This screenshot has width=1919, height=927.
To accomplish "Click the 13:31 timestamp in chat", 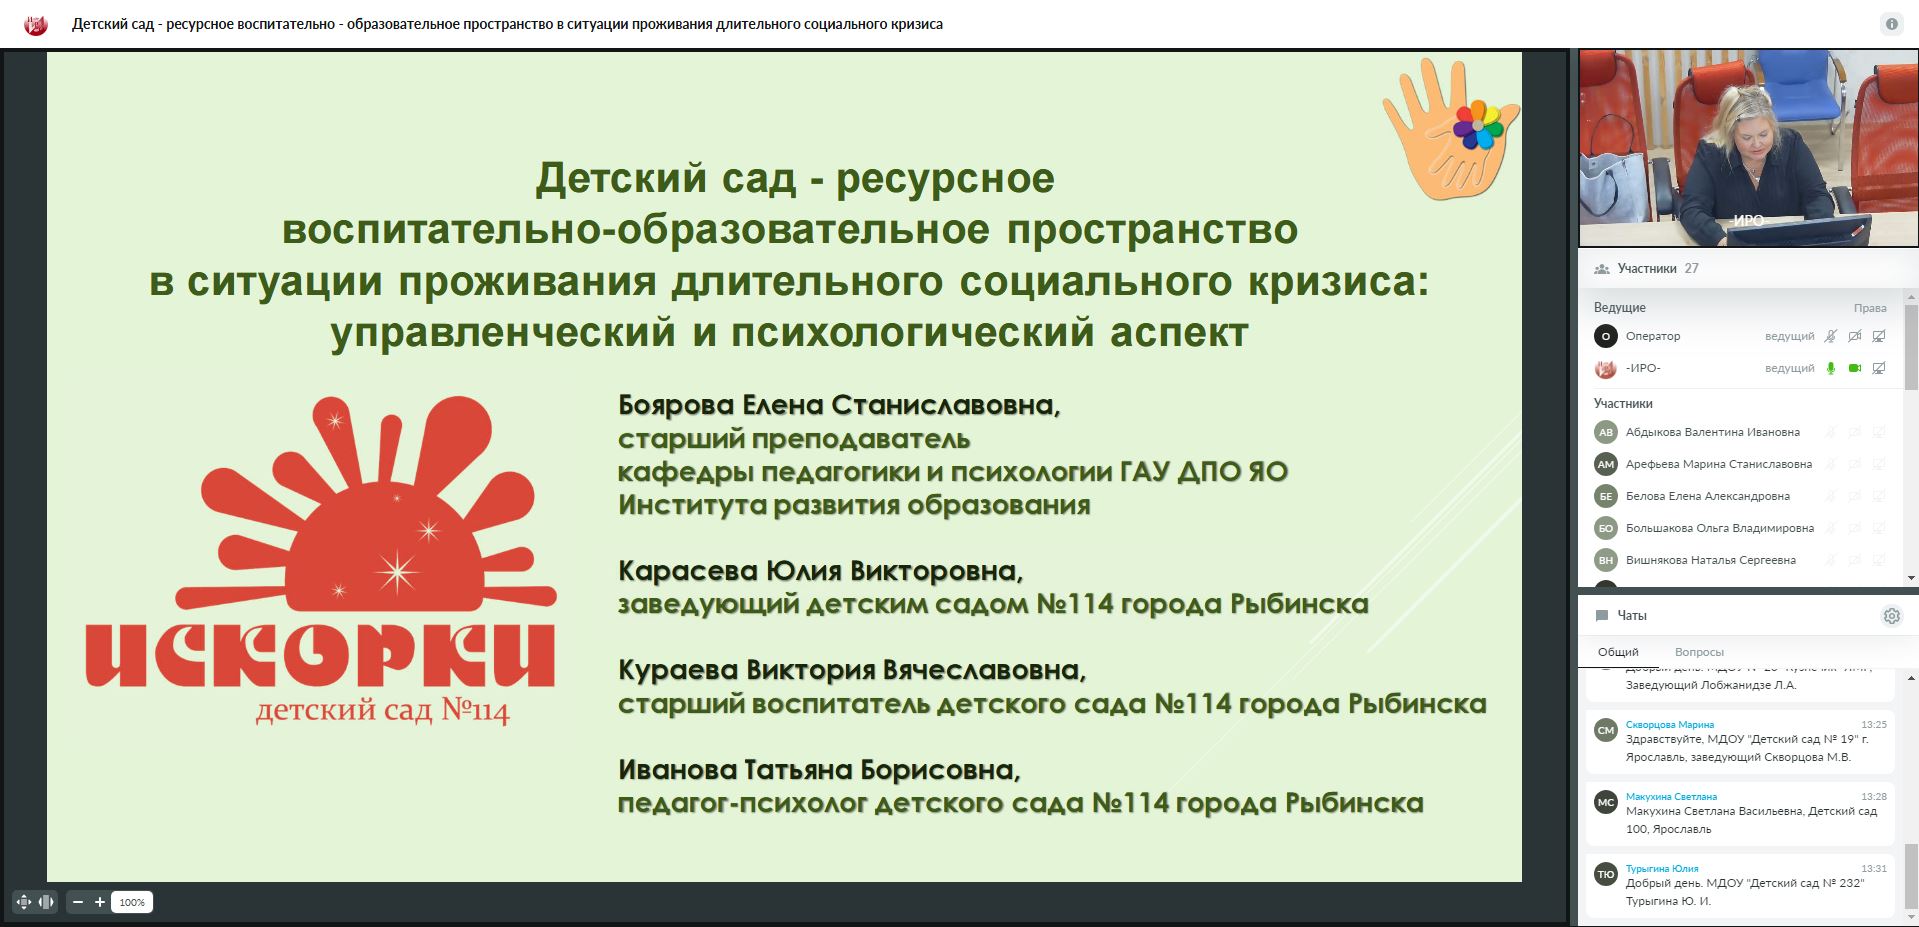I will 1874,869.
